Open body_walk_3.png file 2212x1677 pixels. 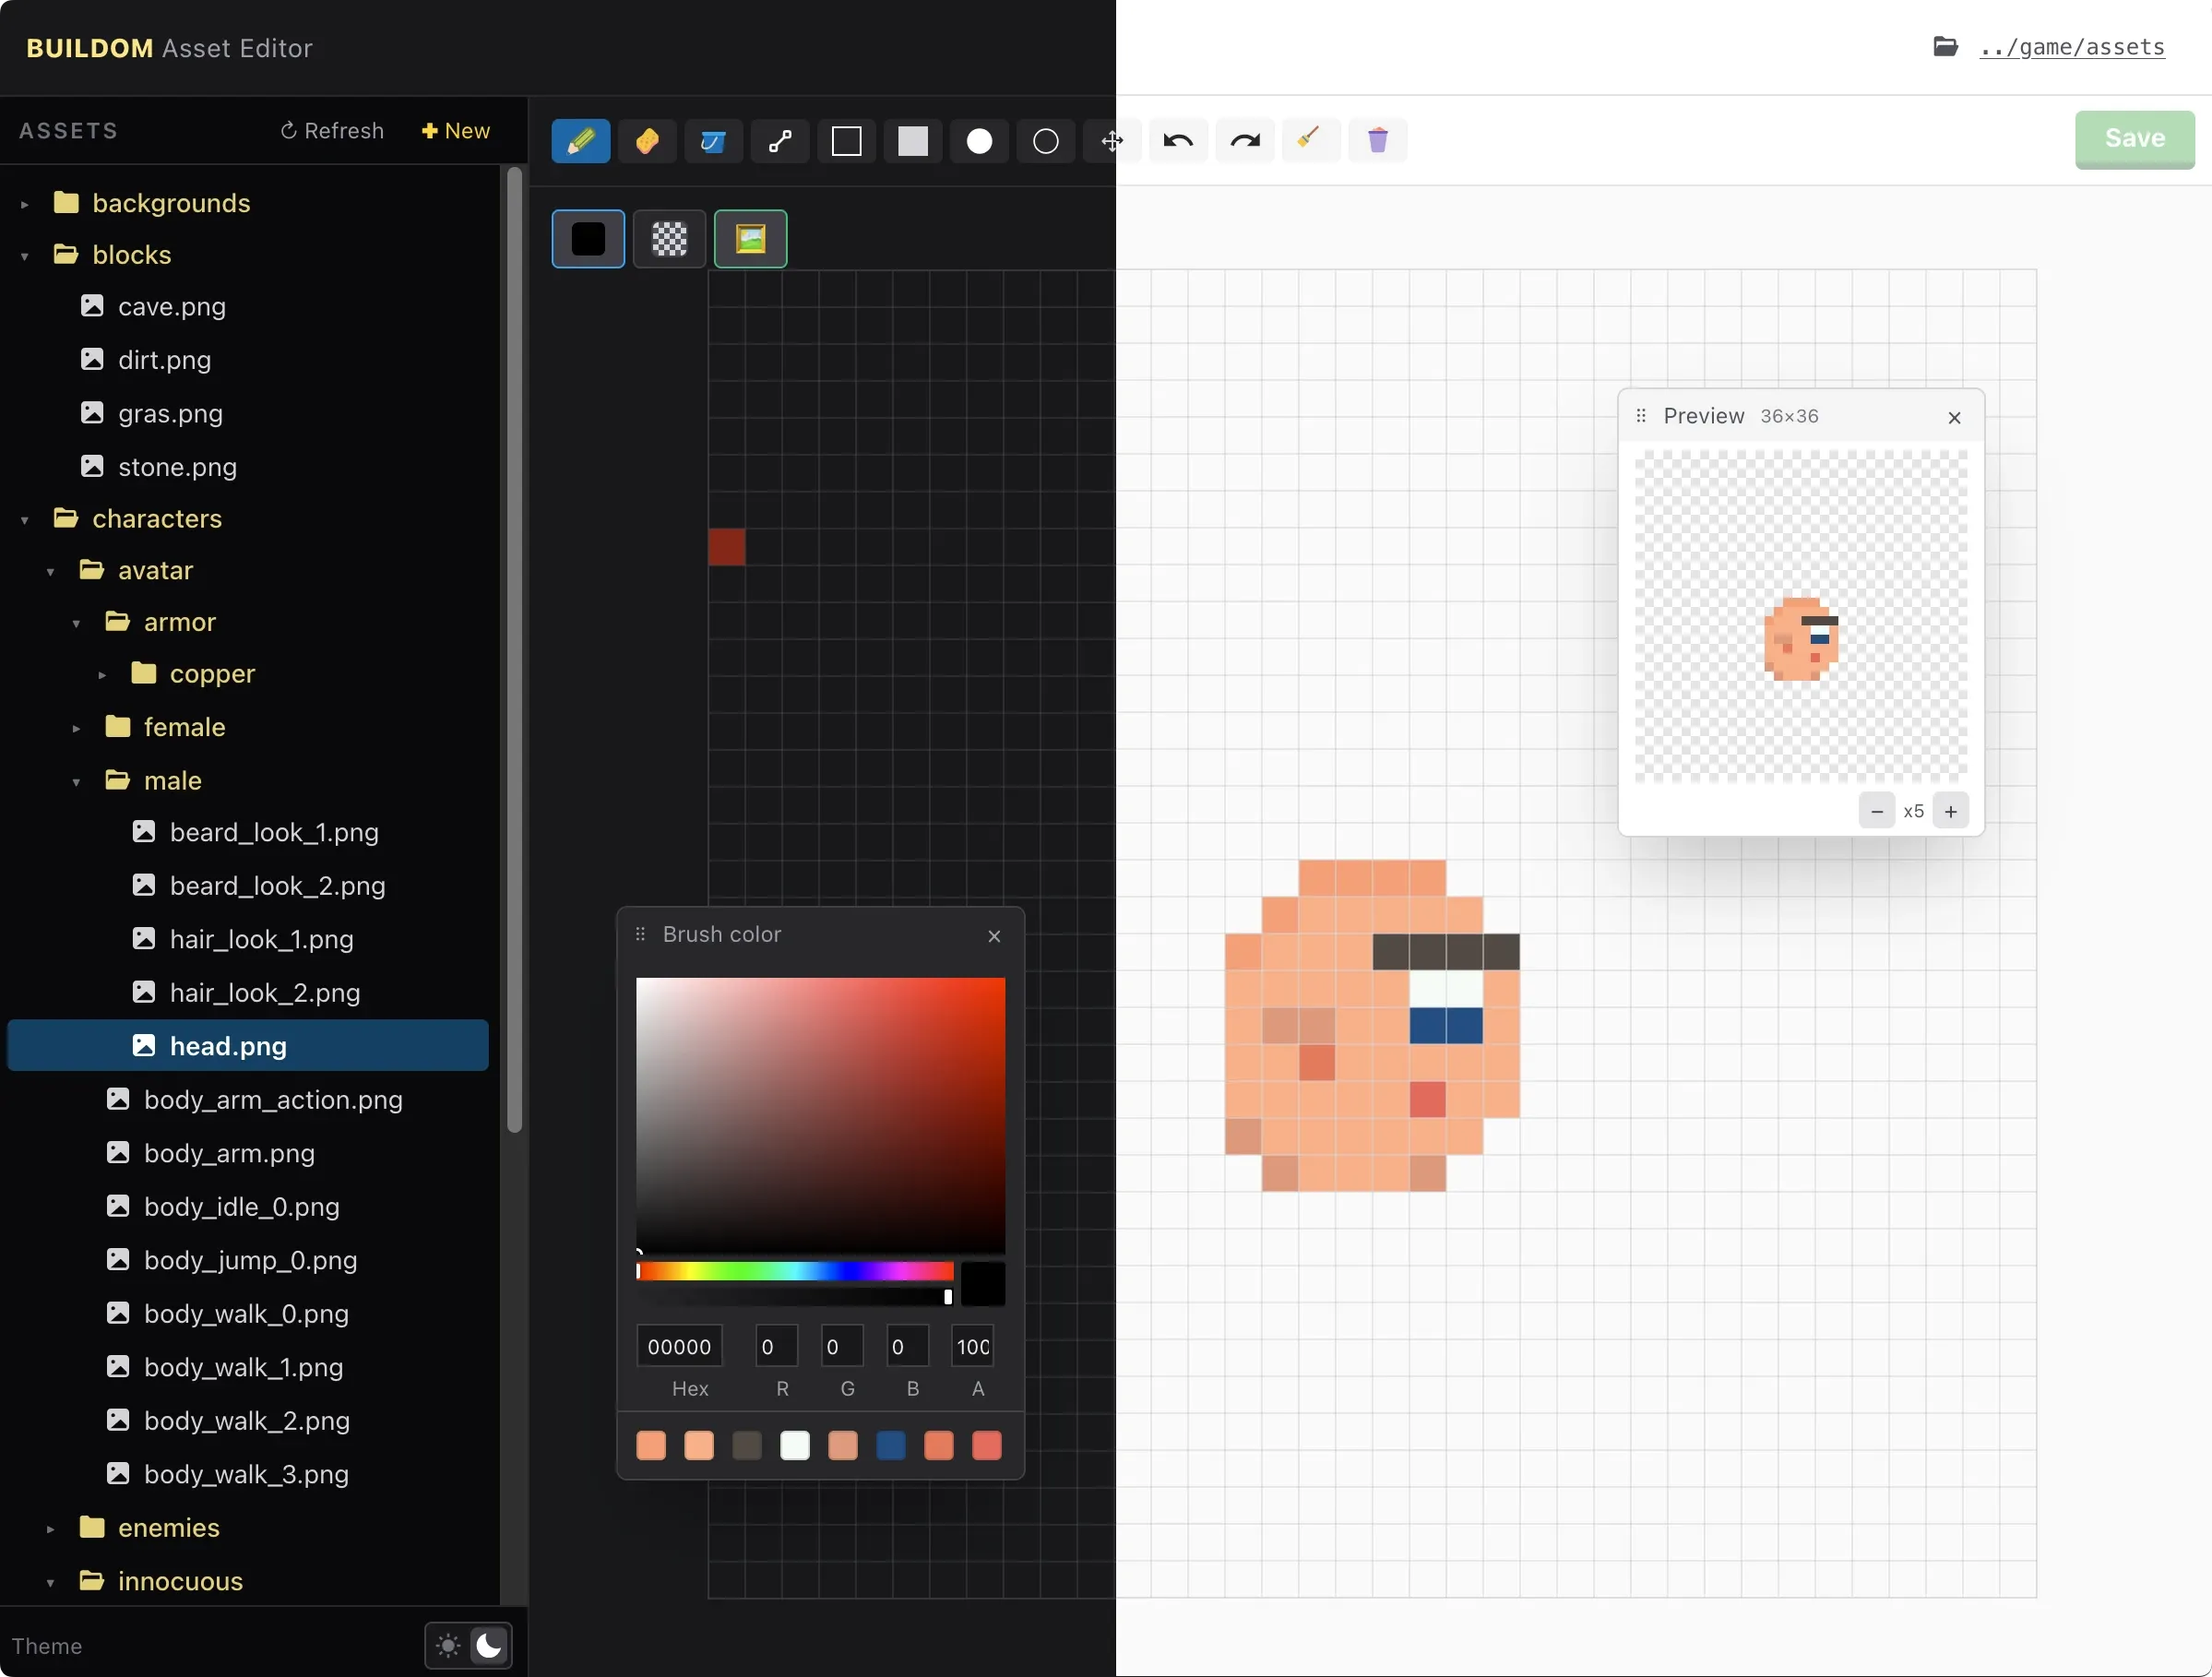coord(248,1474)
